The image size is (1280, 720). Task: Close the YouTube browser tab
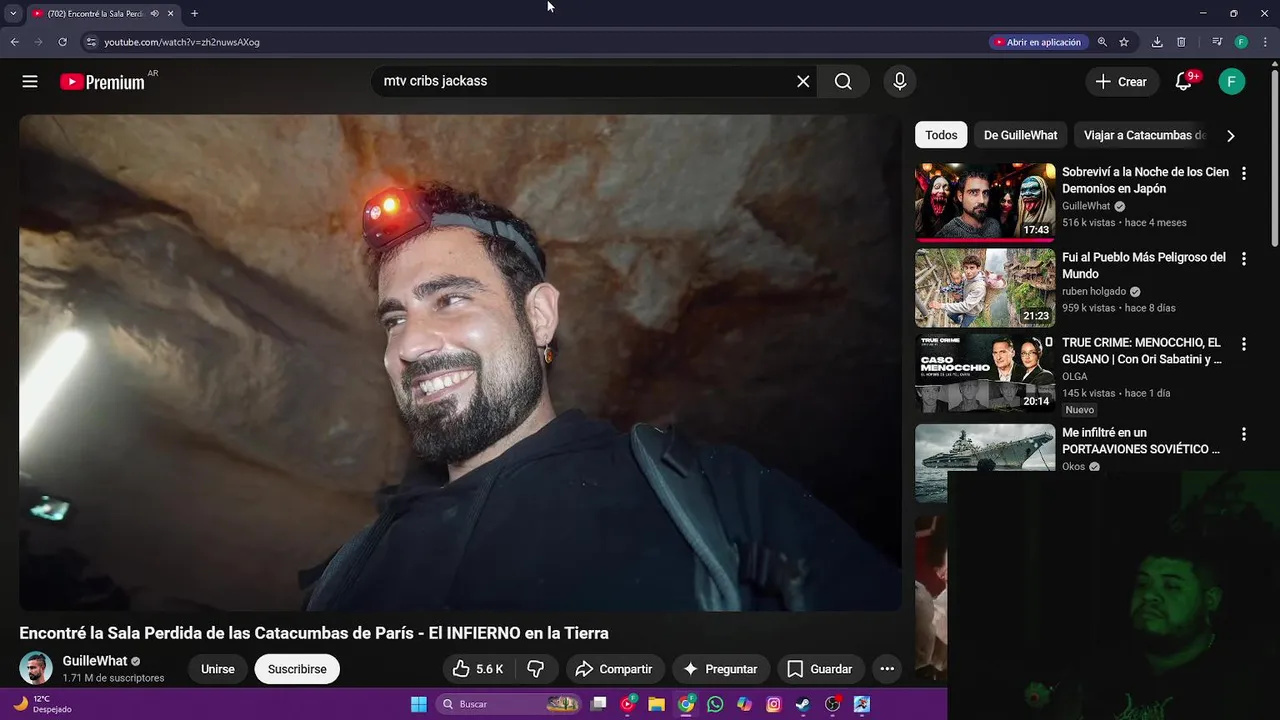coord(171,14)
